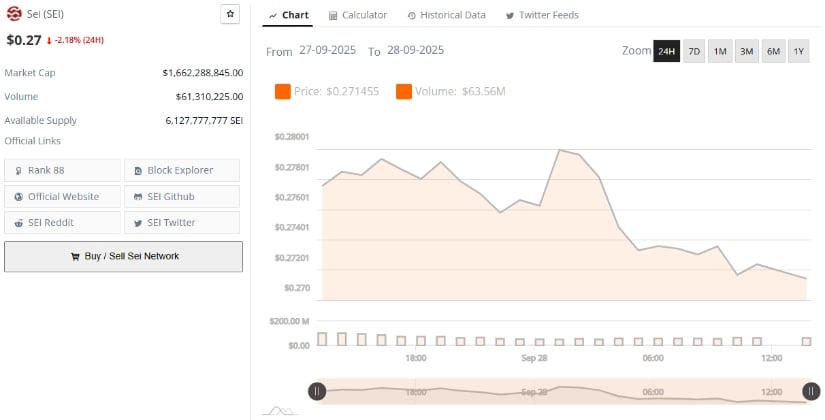The image size is (825, 420).
Task: Open the Twitter Feeds tab
Action: (541, 15)
